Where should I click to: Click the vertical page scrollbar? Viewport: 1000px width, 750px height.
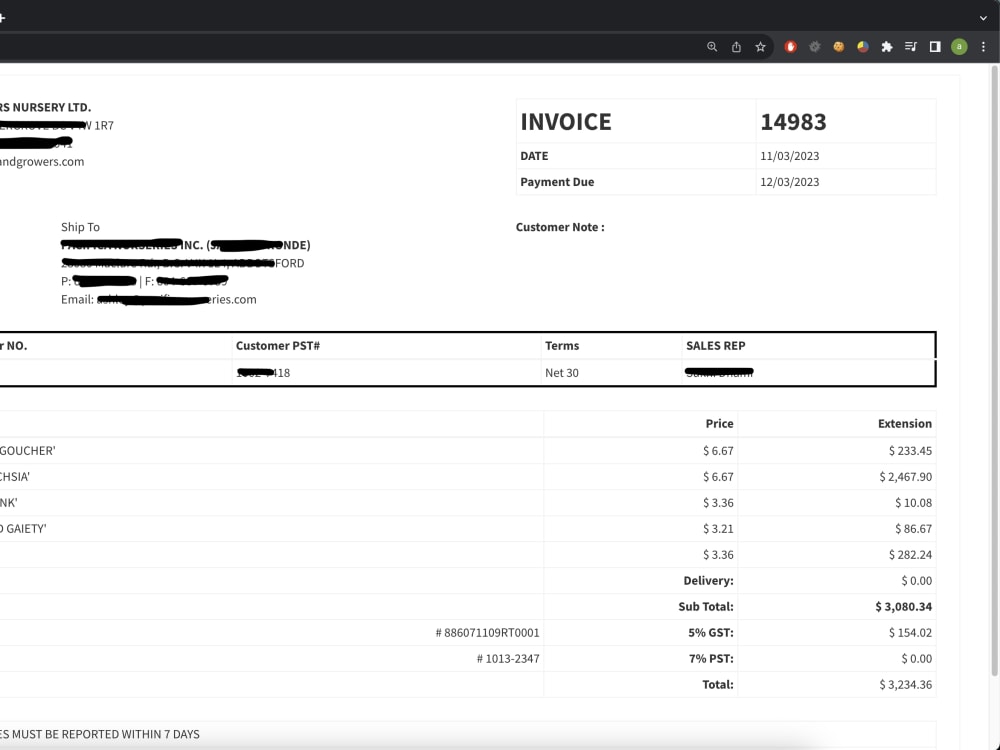tap(995, 370)
